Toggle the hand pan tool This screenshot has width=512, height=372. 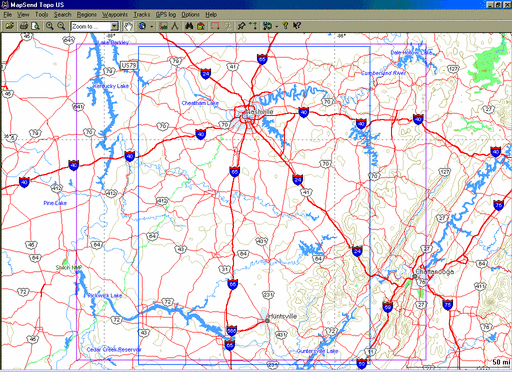128,26
